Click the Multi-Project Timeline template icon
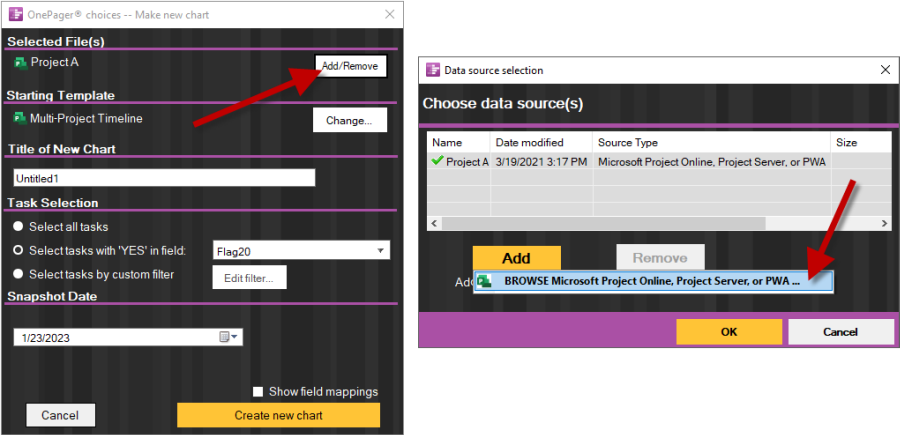The width and height of the screenshot is (900, 435). click(20, 119)
